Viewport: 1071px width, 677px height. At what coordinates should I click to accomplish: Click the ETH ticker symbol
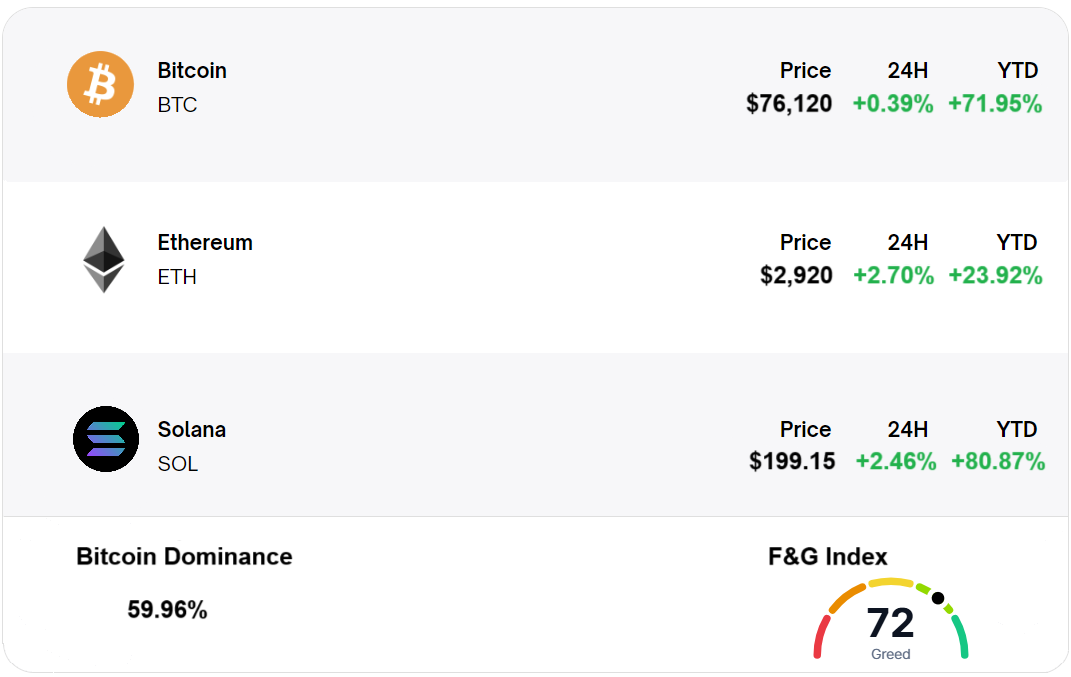177,277
